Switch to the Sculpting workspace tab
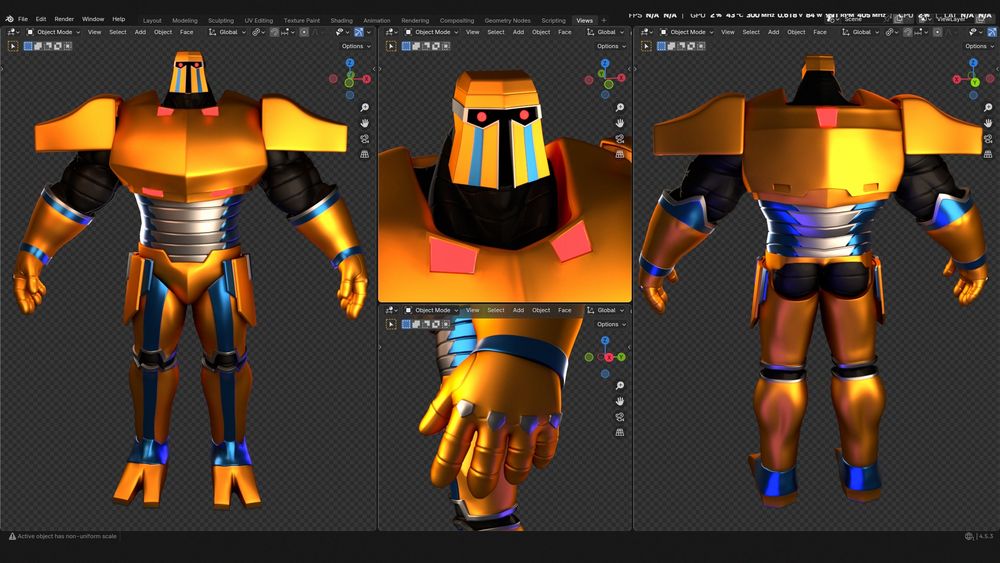1000x563 pixels. point(221,20)
